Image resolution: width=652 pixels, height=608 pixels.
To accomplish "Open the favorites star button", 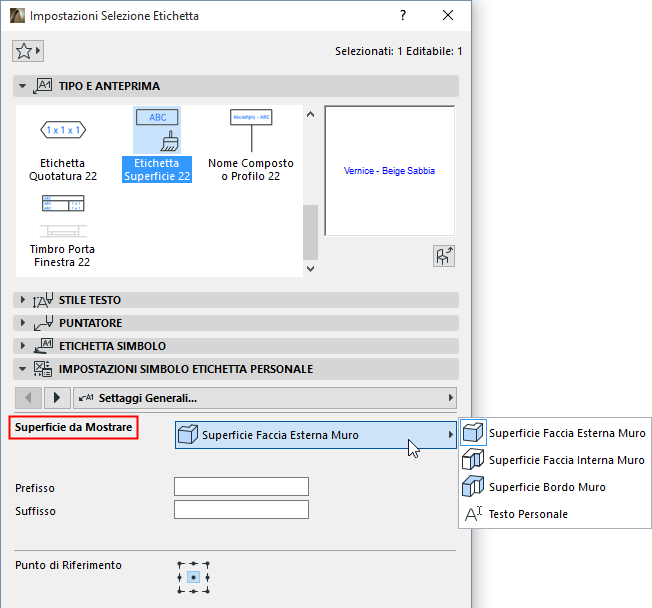I will click(28, 51).
